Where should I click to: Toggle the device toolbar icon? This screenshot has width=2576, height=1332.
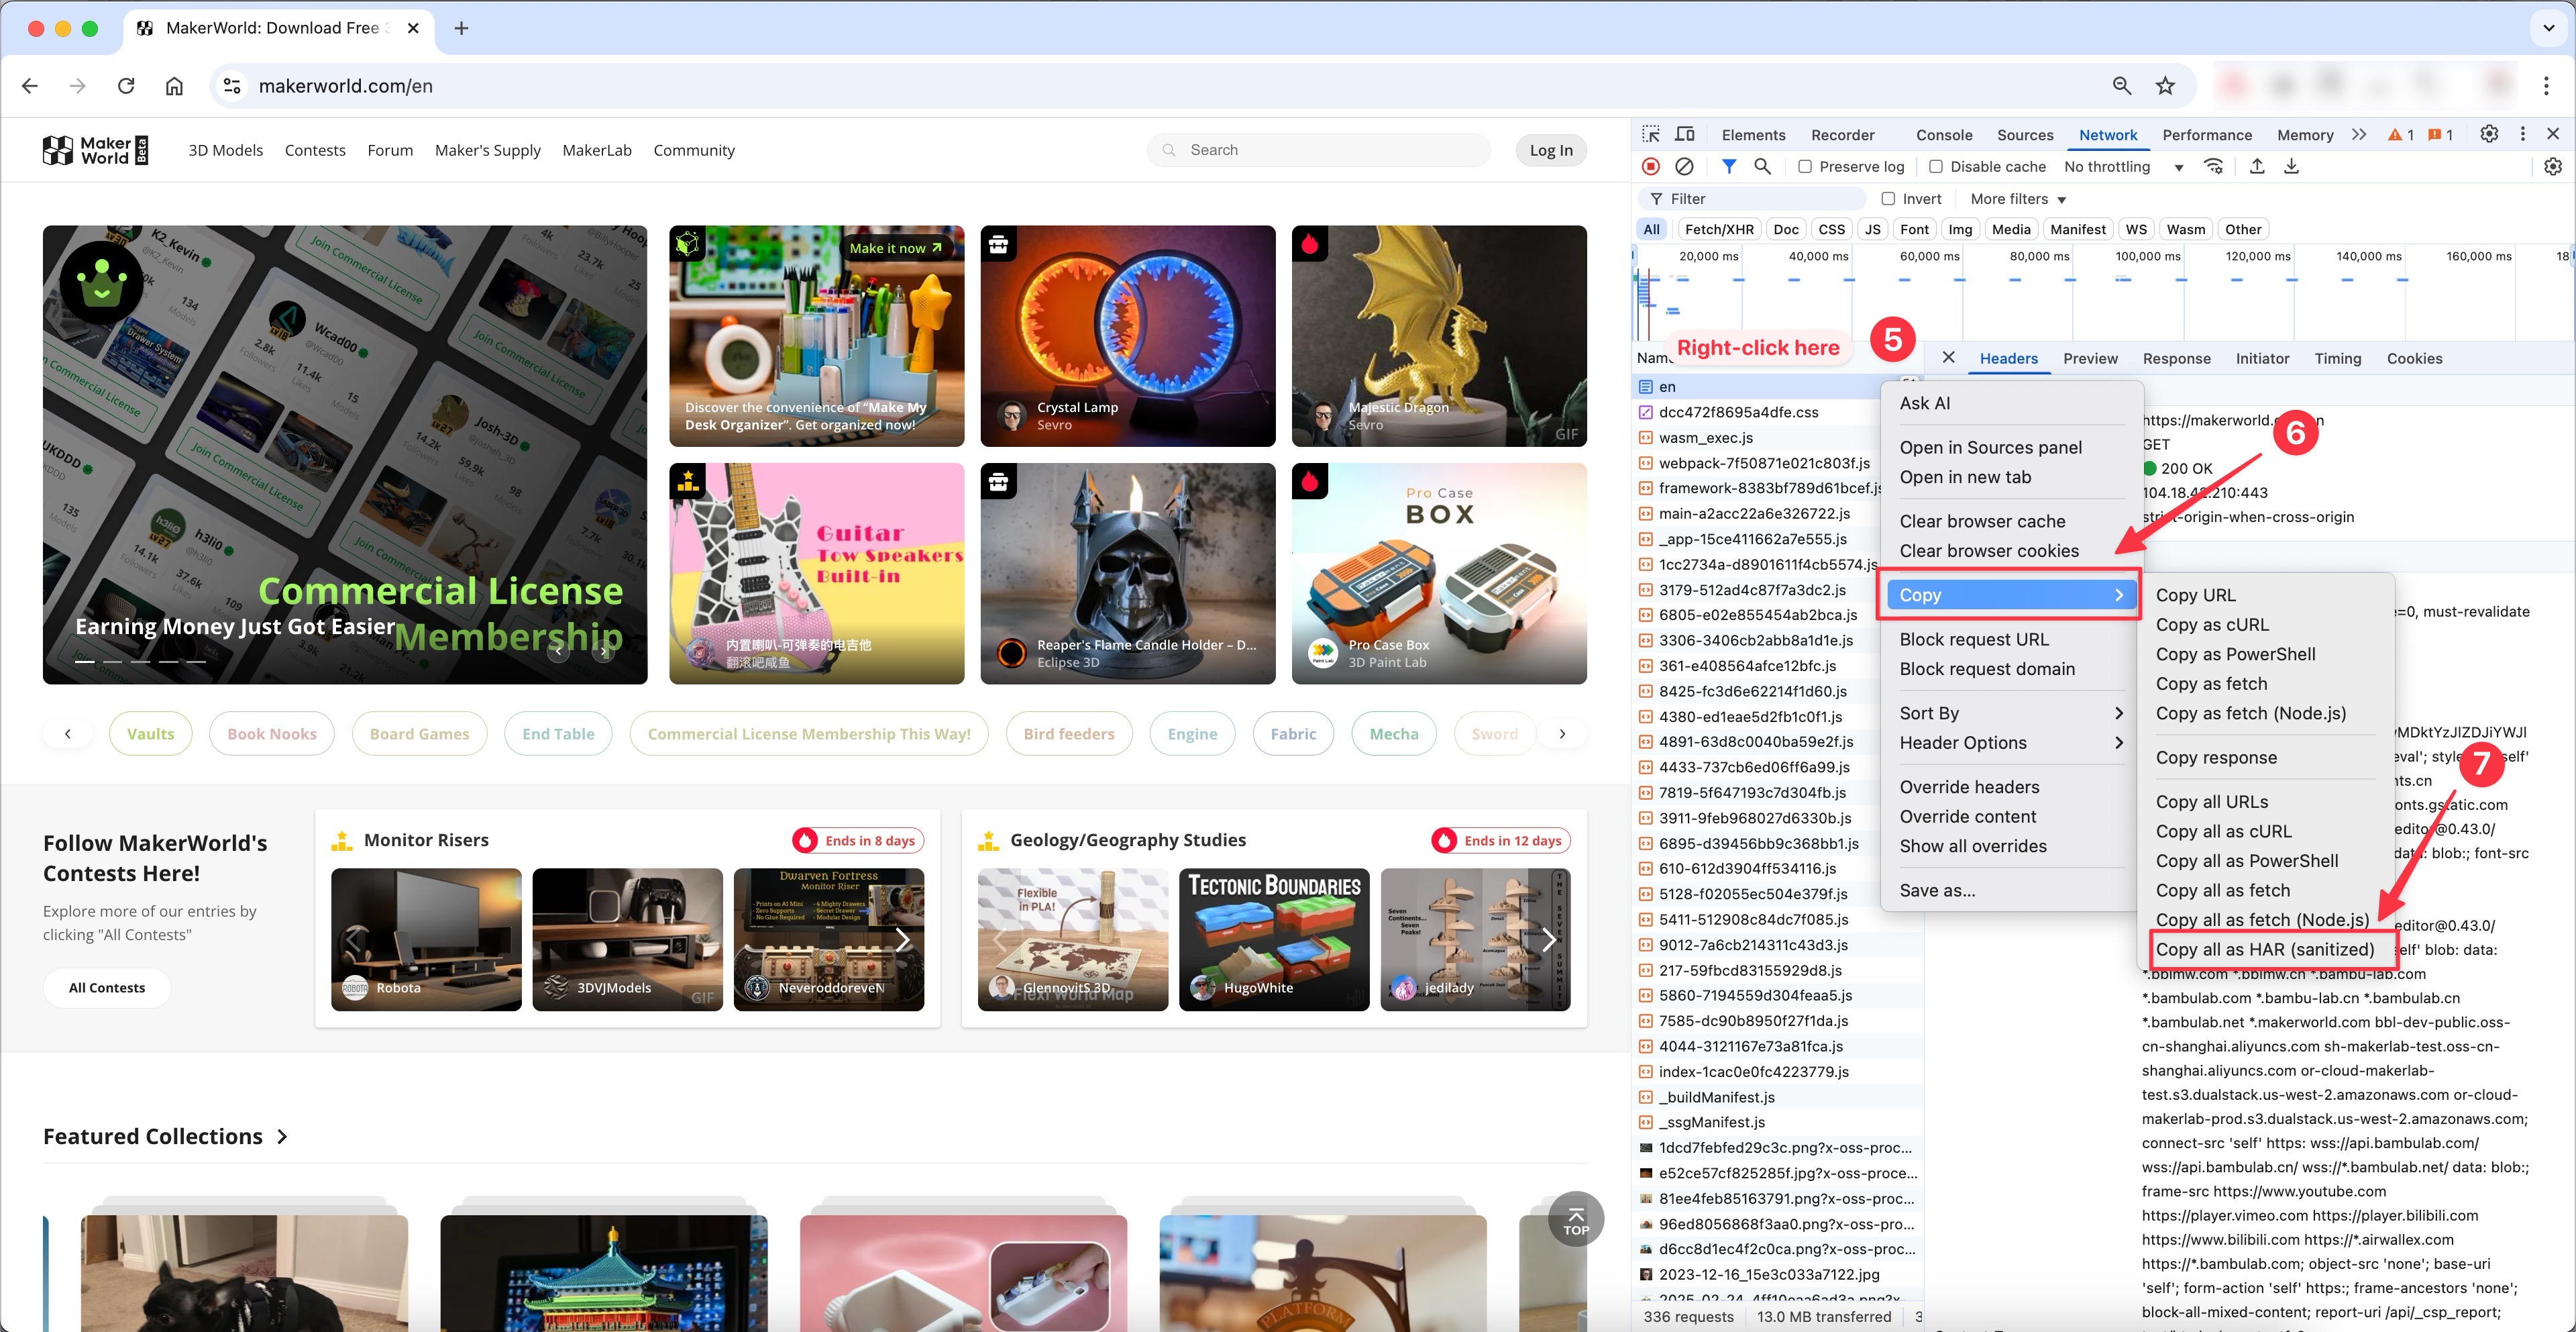pos(1685,135)
